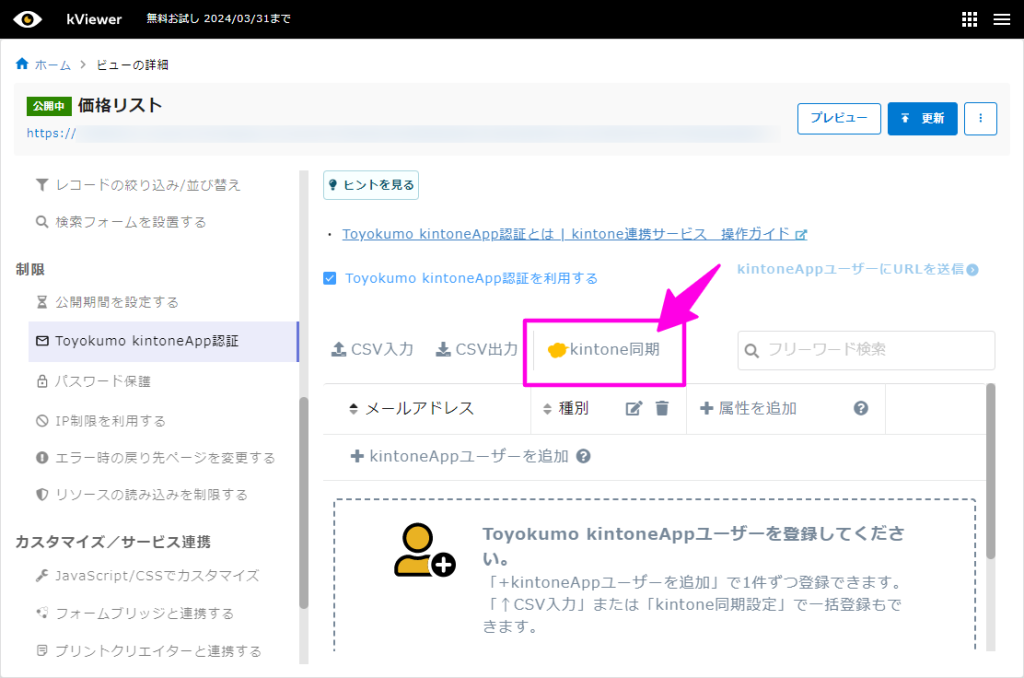Click the ヒントを見る button

point(371,185)
